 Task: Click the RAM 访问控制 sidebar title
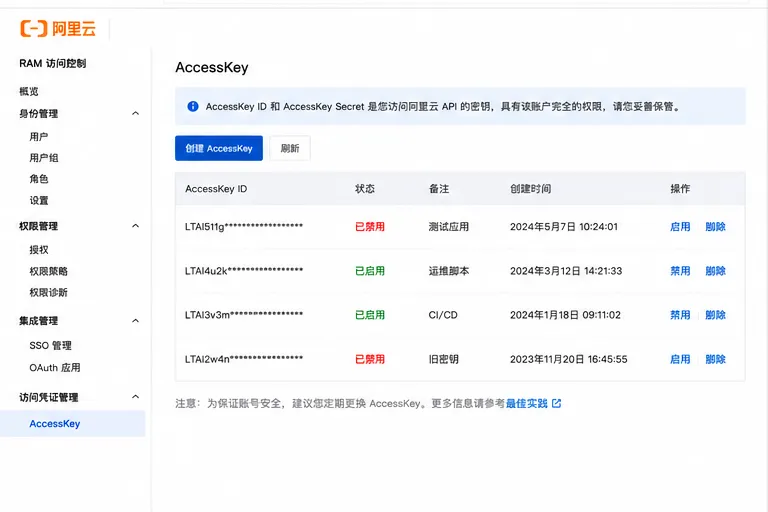pos(53,63)
